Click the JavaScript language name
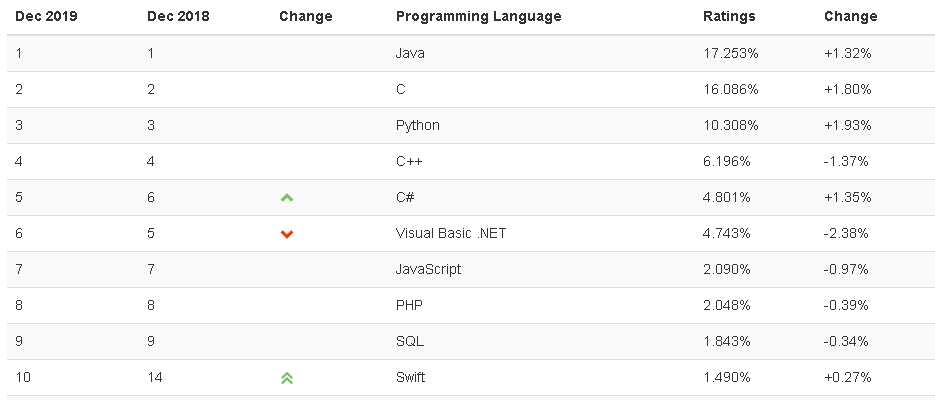 point(428,269)
